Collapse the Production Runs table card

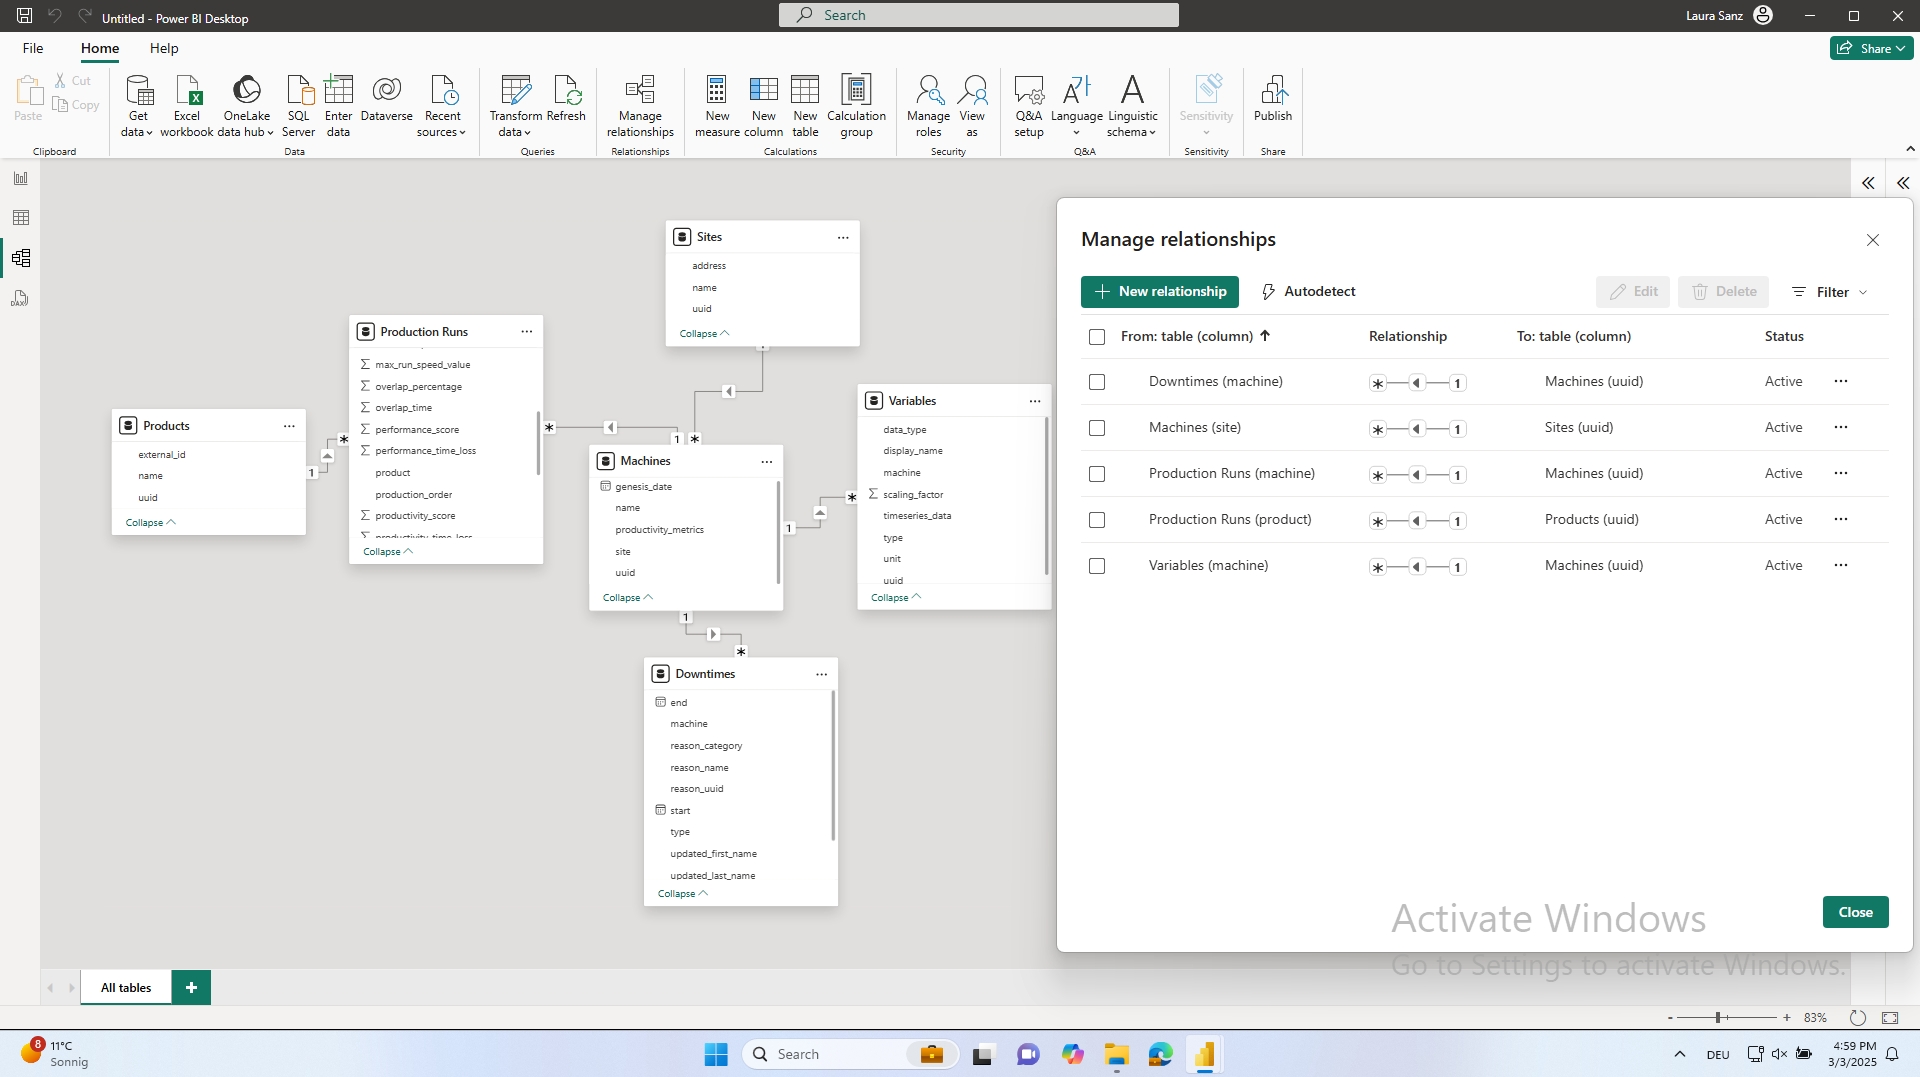pos(388,551)
